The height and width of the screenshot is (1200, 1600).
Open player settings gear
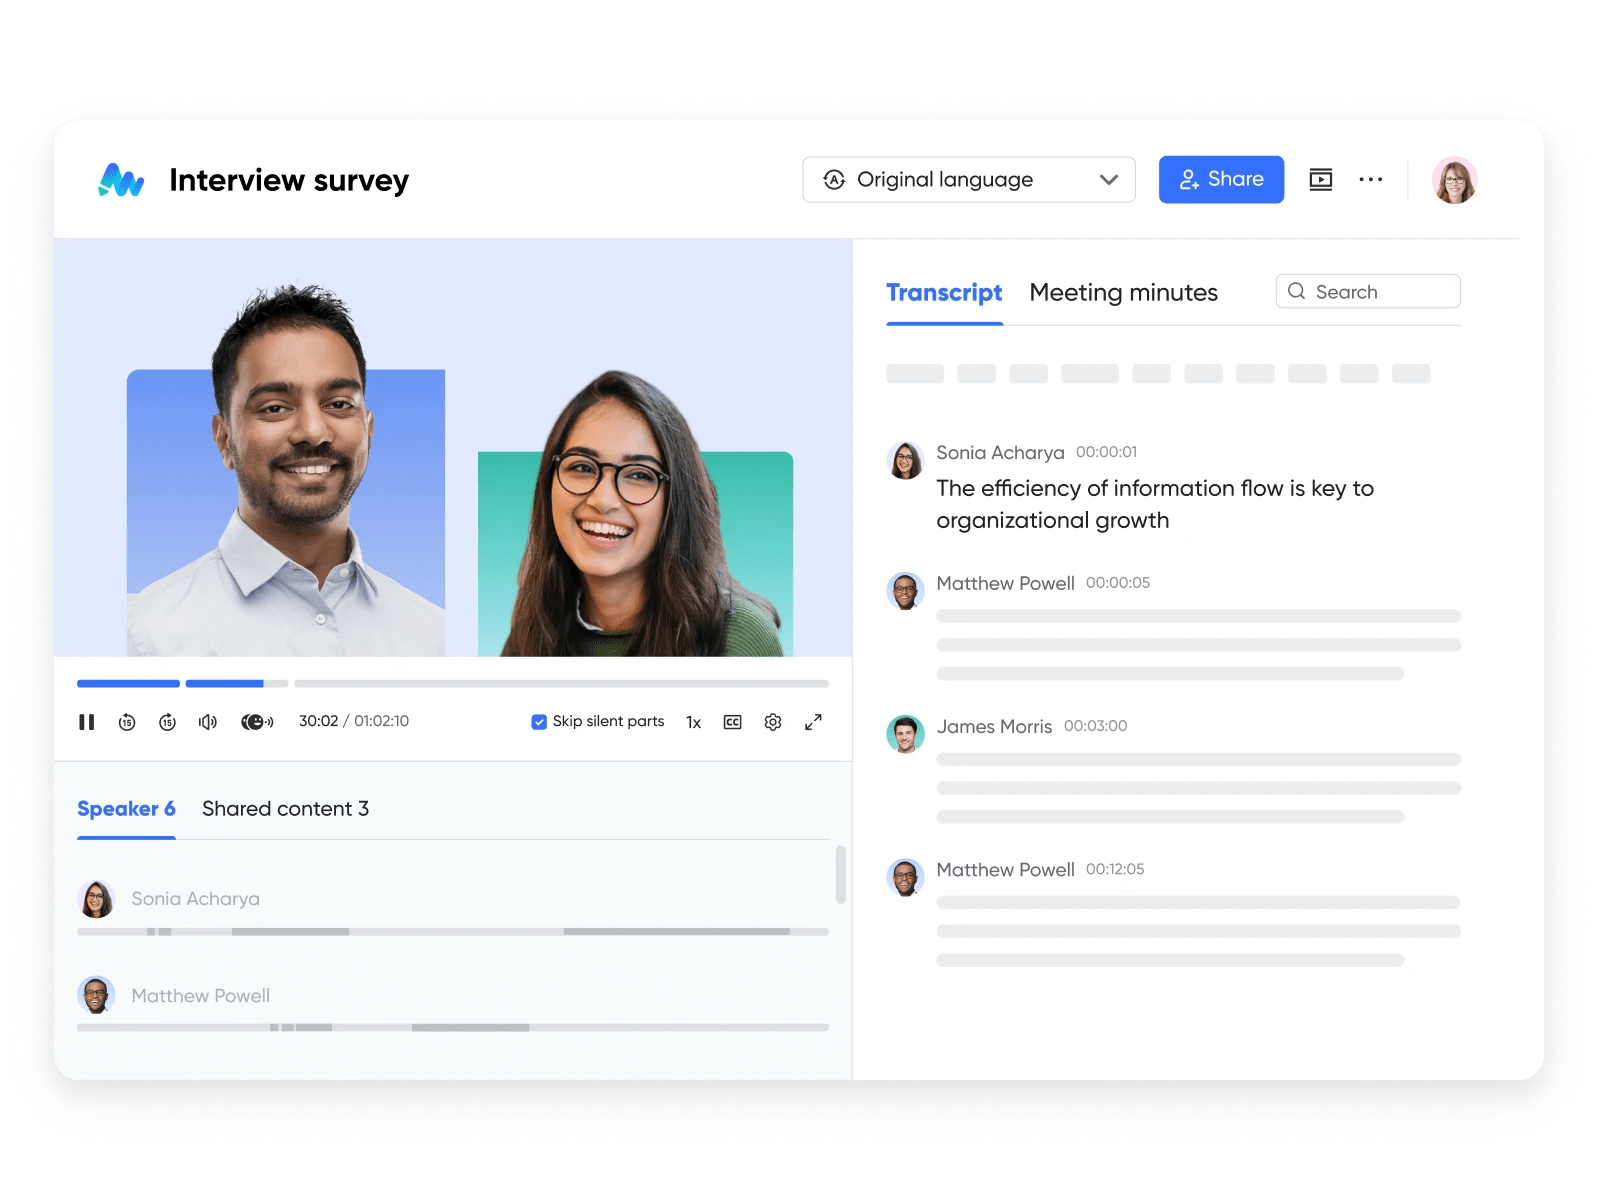click(773, 722)
